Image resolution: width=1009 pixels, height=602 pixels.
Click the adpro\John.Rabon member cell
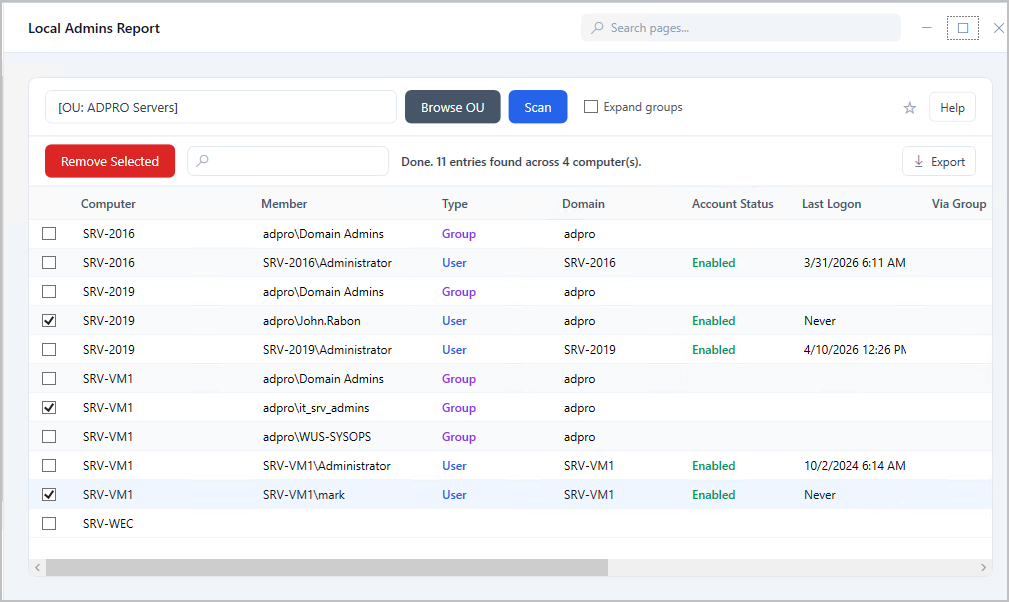point(311,320)
